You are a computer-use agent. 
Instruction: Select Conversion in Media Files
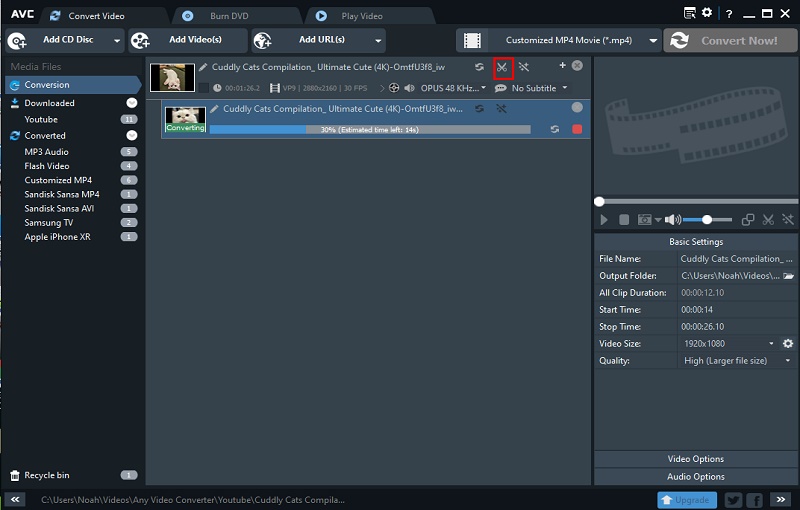72,85
